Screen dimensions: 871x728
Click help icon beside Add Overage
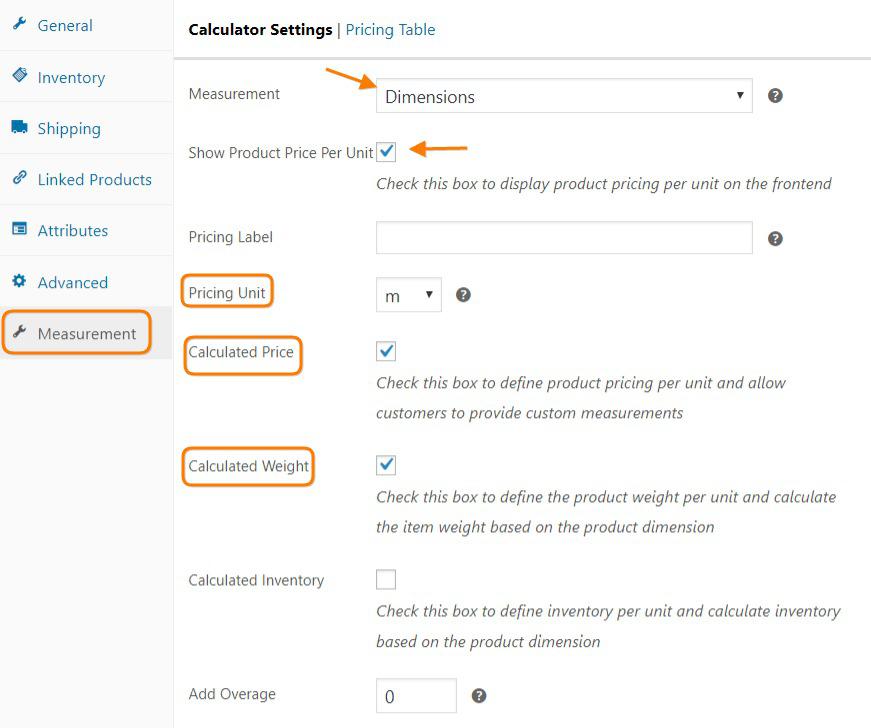(x=479, y=696)
